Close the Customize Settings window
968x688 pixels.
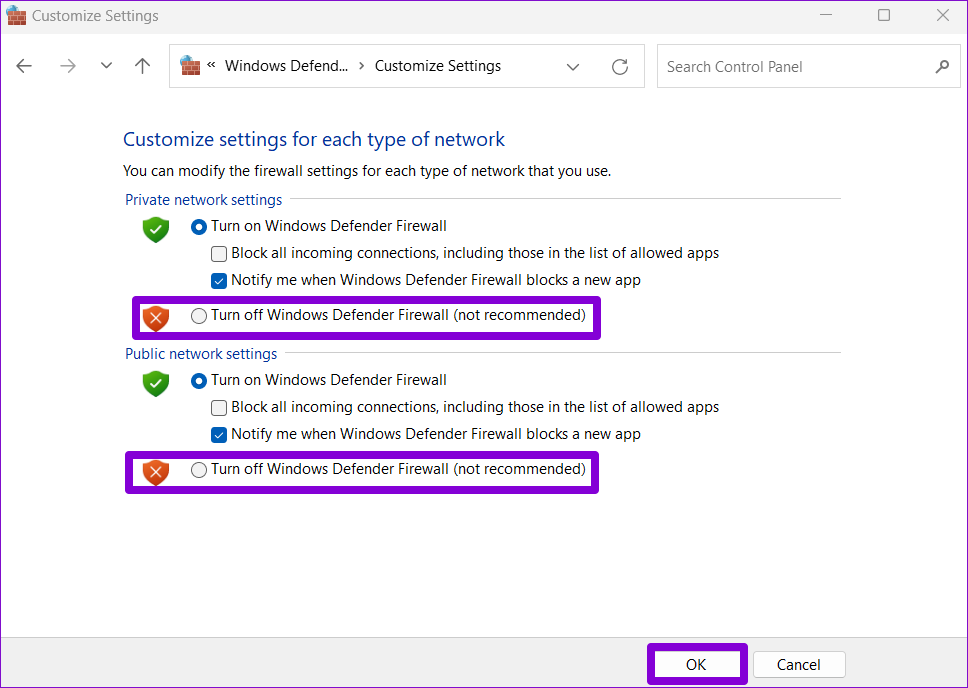coord(943,15)
